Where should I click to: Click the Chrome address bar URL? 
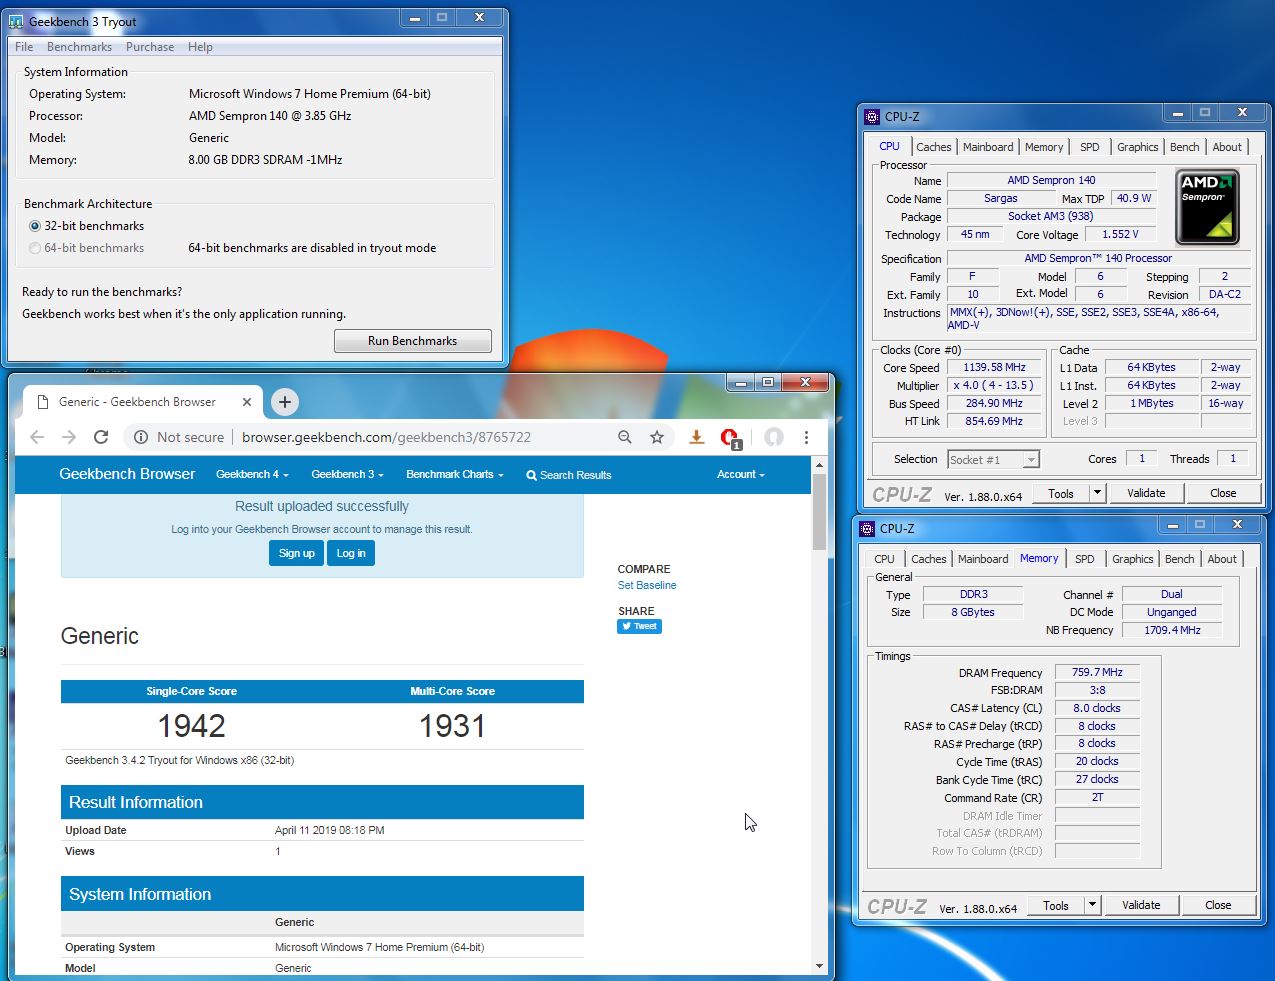point(386,437)
